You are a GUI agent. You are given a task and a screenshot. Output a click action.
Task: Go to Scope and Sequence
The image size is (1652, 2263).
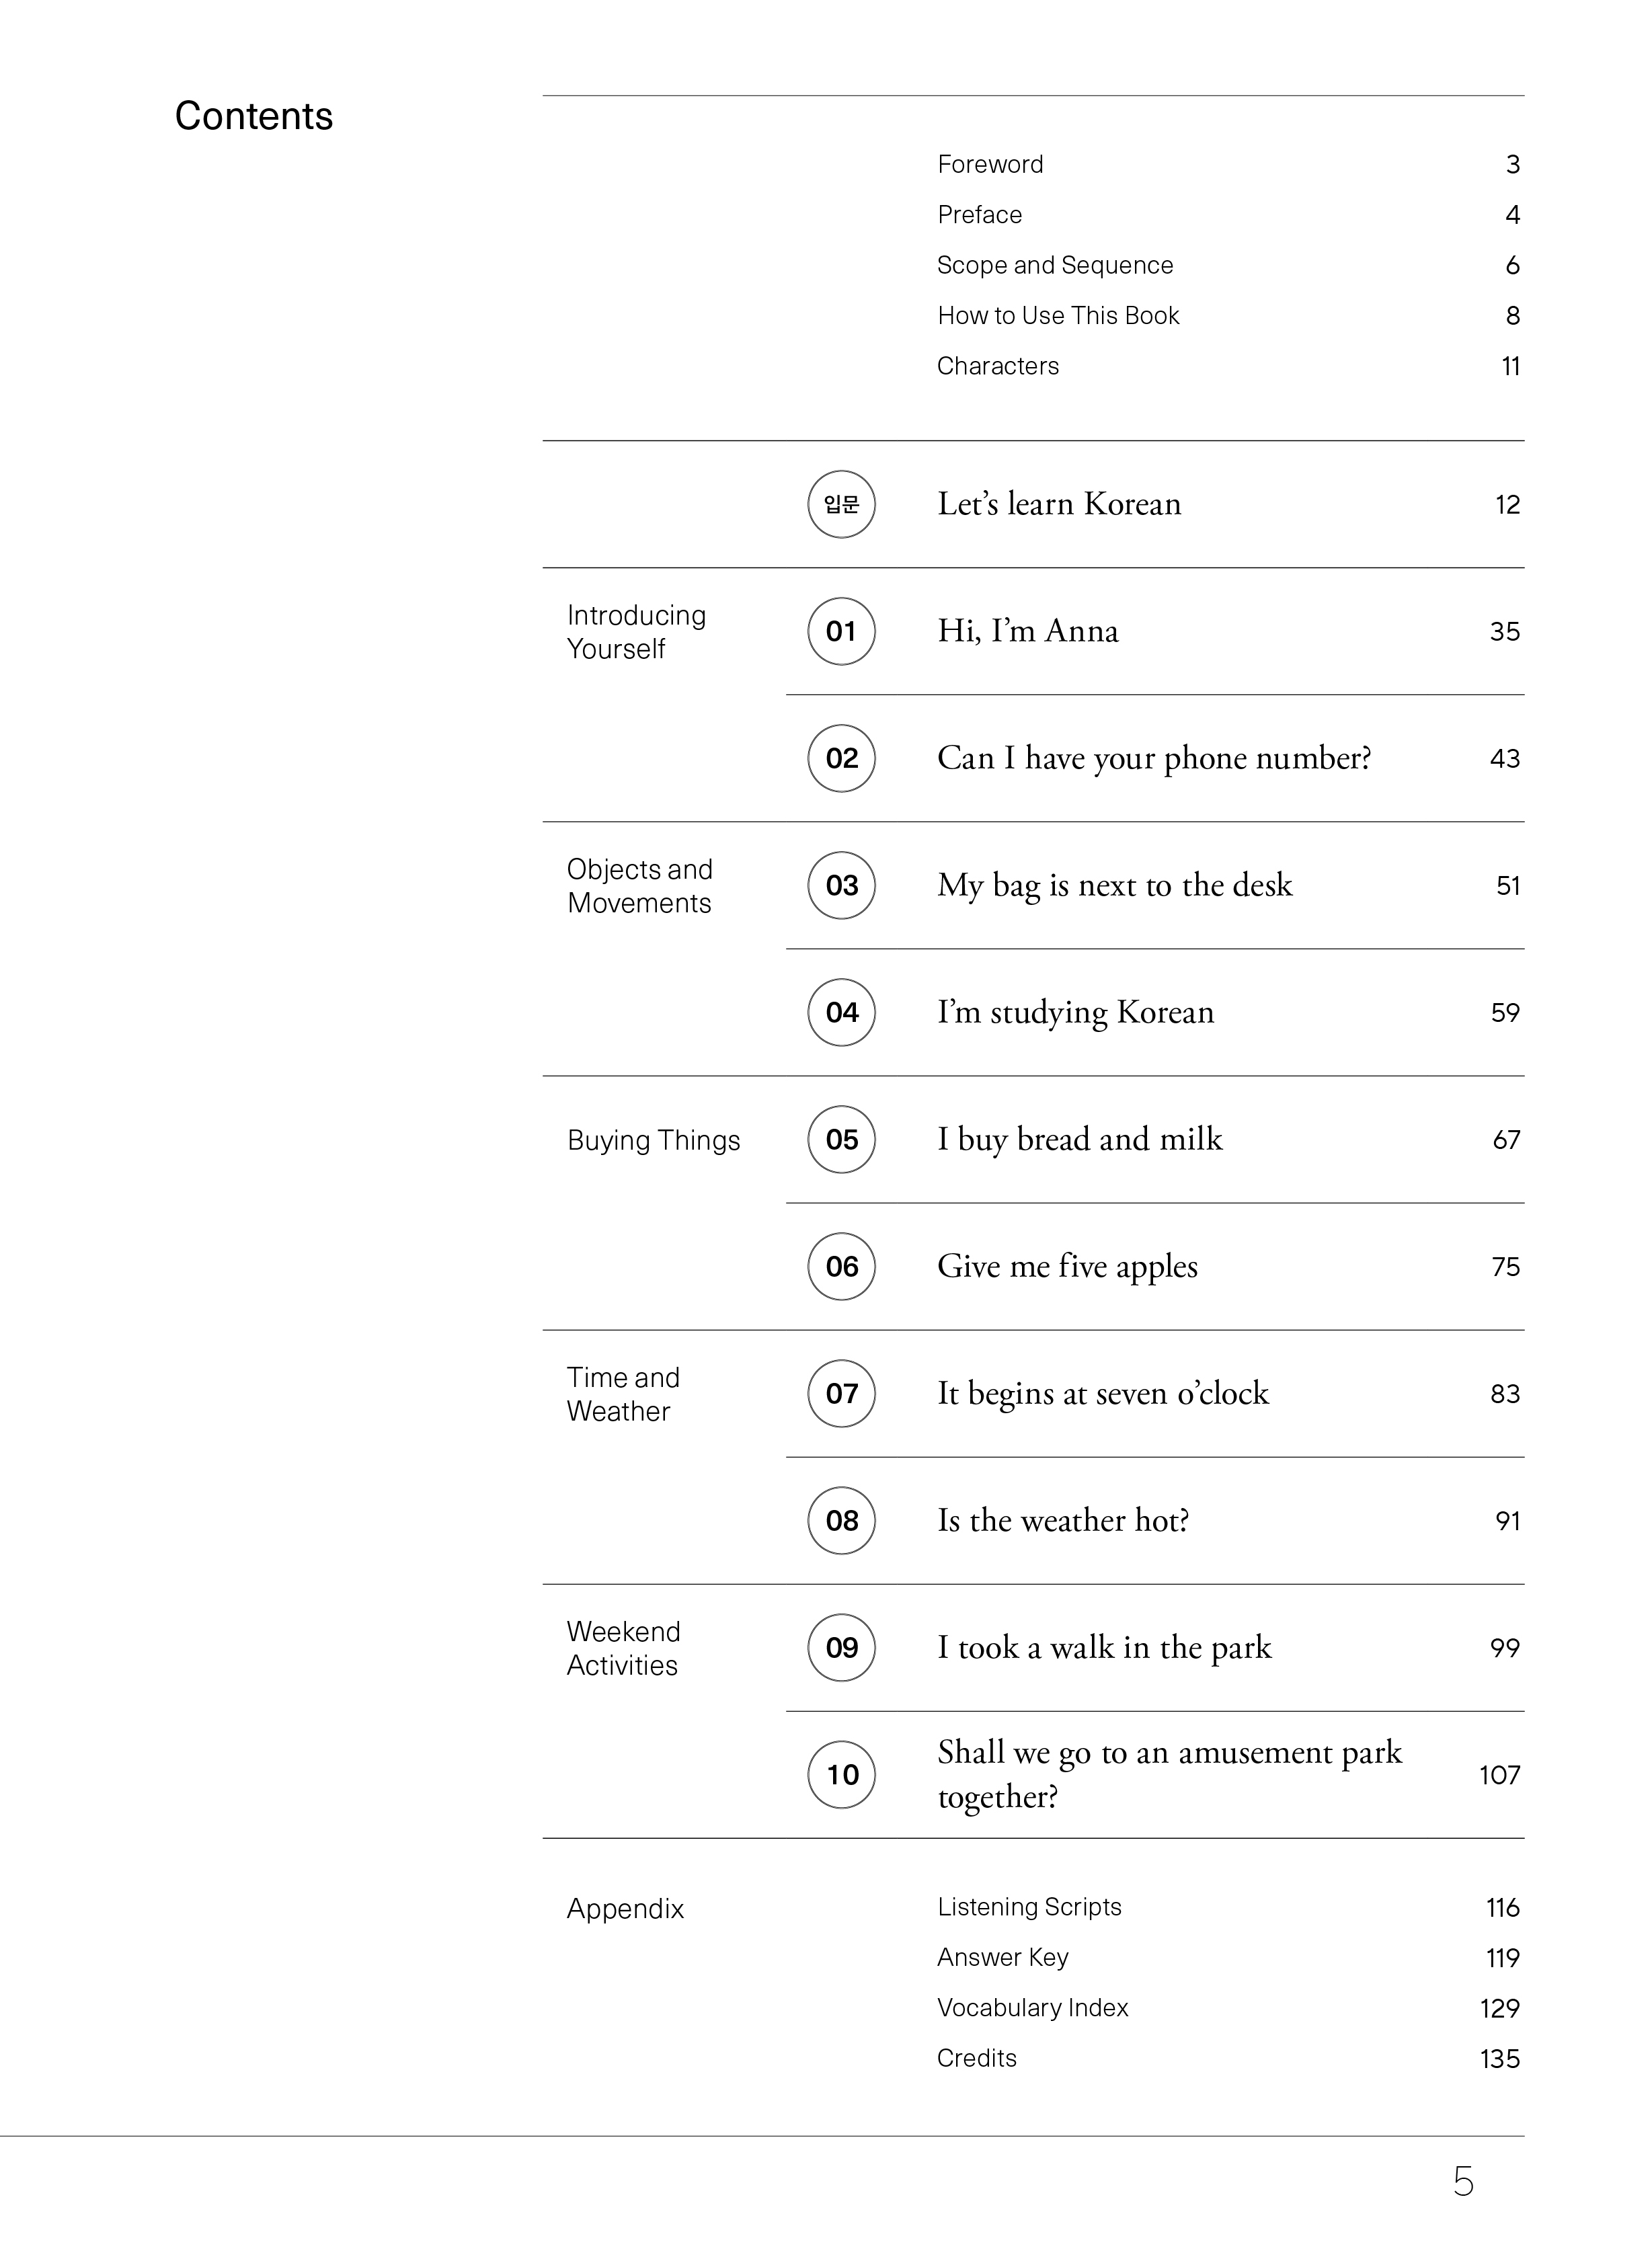(1054, 265)
